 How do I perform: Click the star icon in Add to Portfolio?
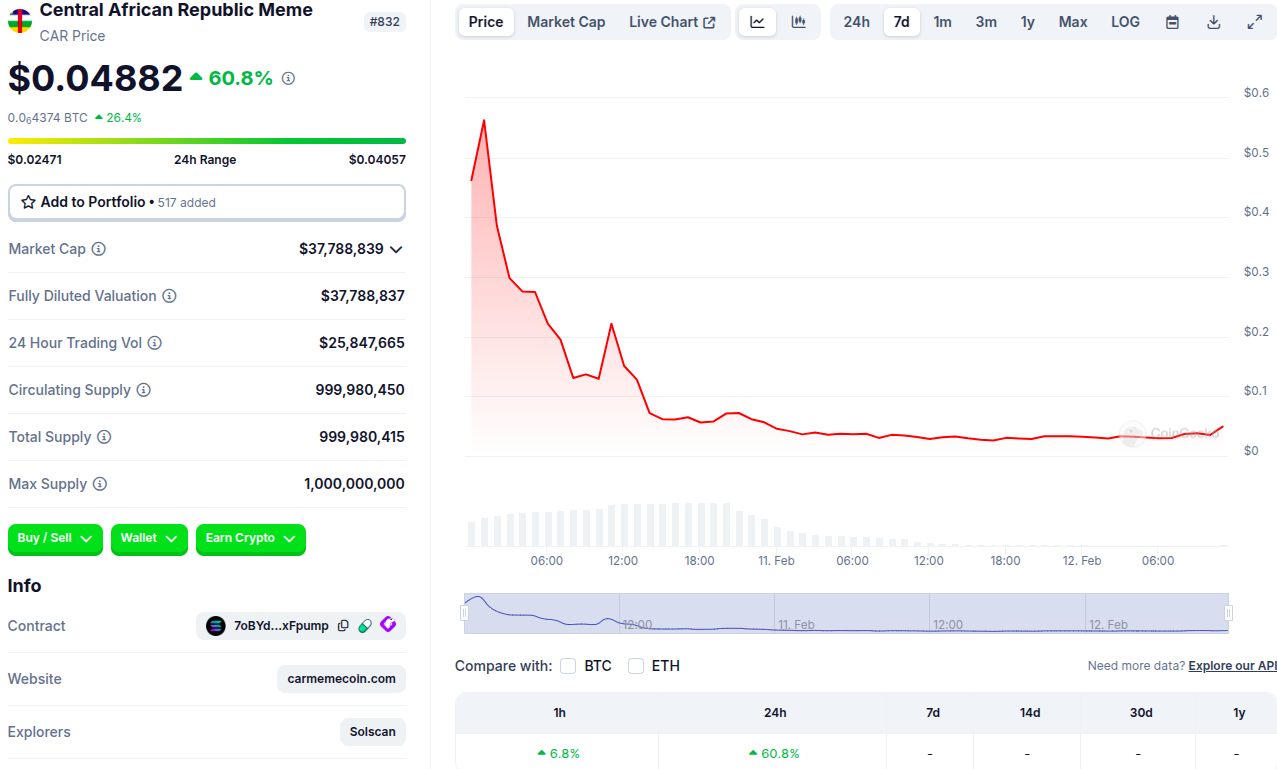click(28, 202)
